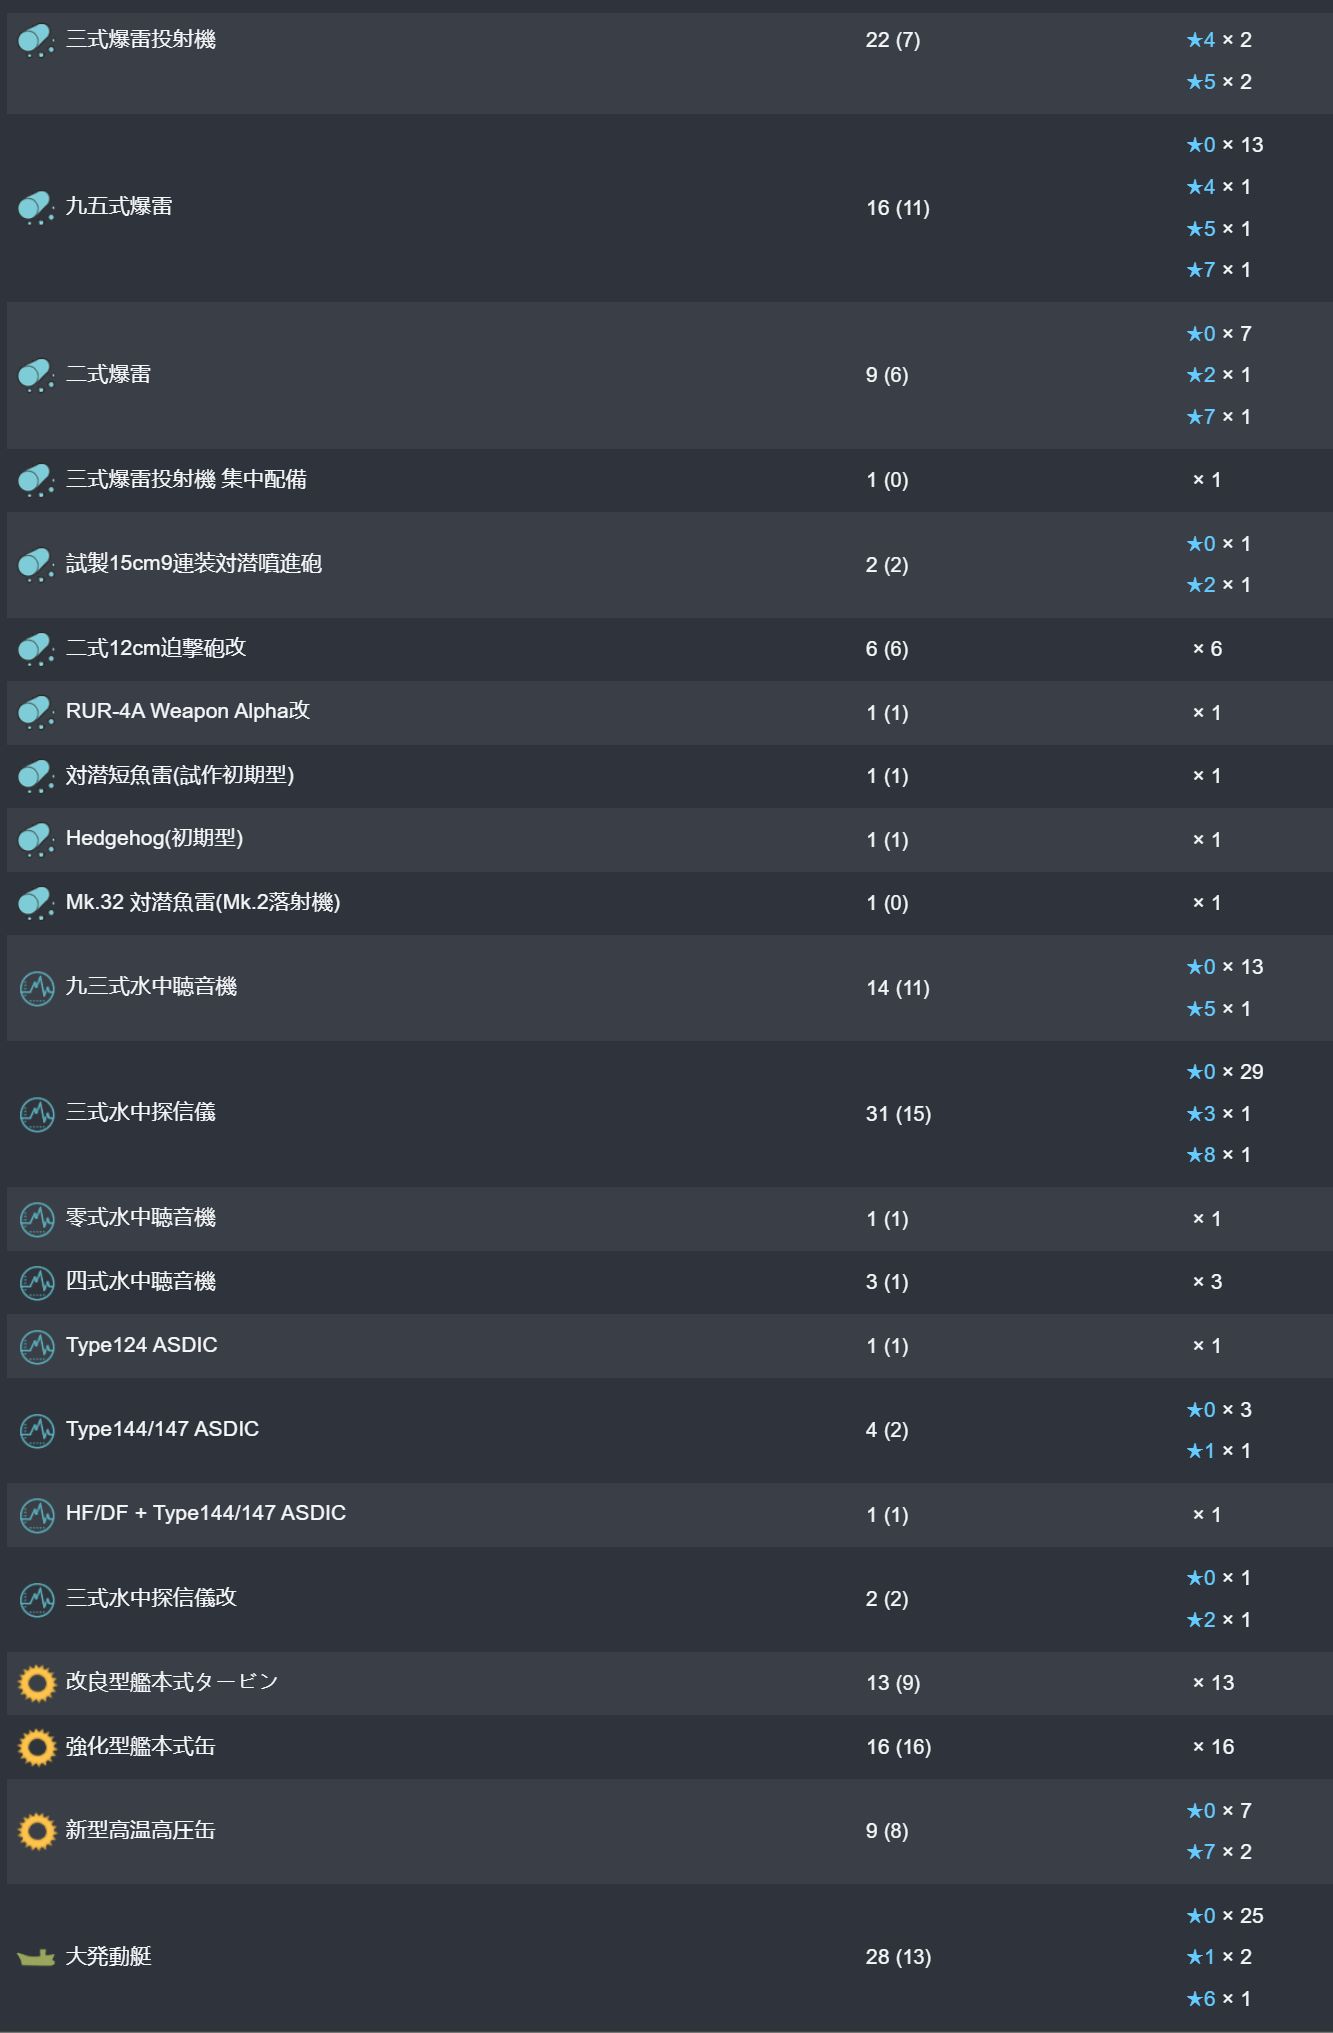Click the turbine icon for 改良型艦本式タービン

tap(37, 1683)
